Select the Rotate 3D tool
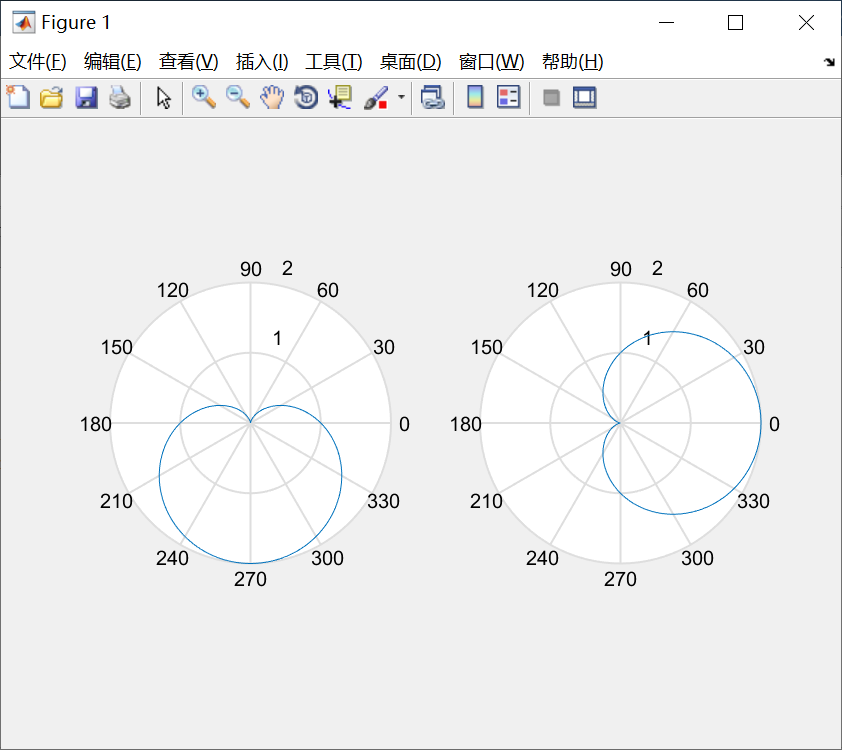 coord(306,98)
